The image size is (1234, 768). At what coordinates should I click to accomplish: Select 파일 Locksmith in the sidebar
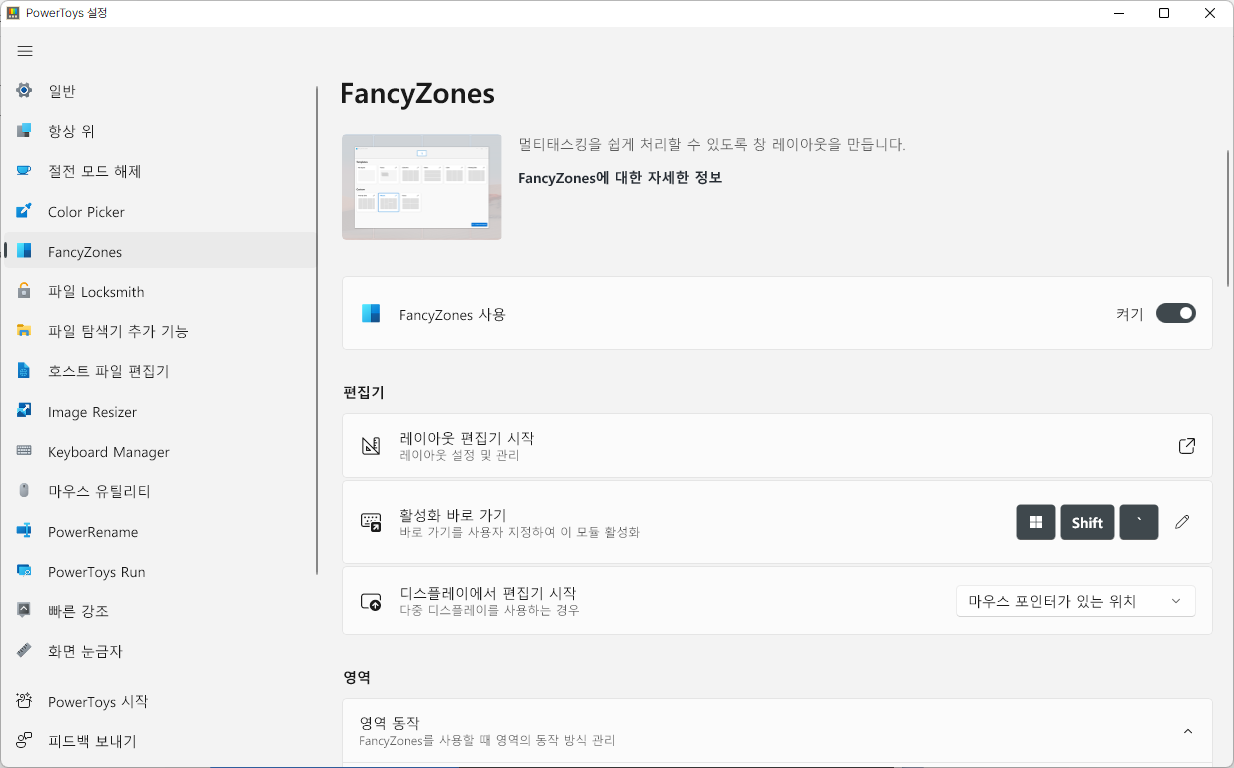click(x=160, y=291)
